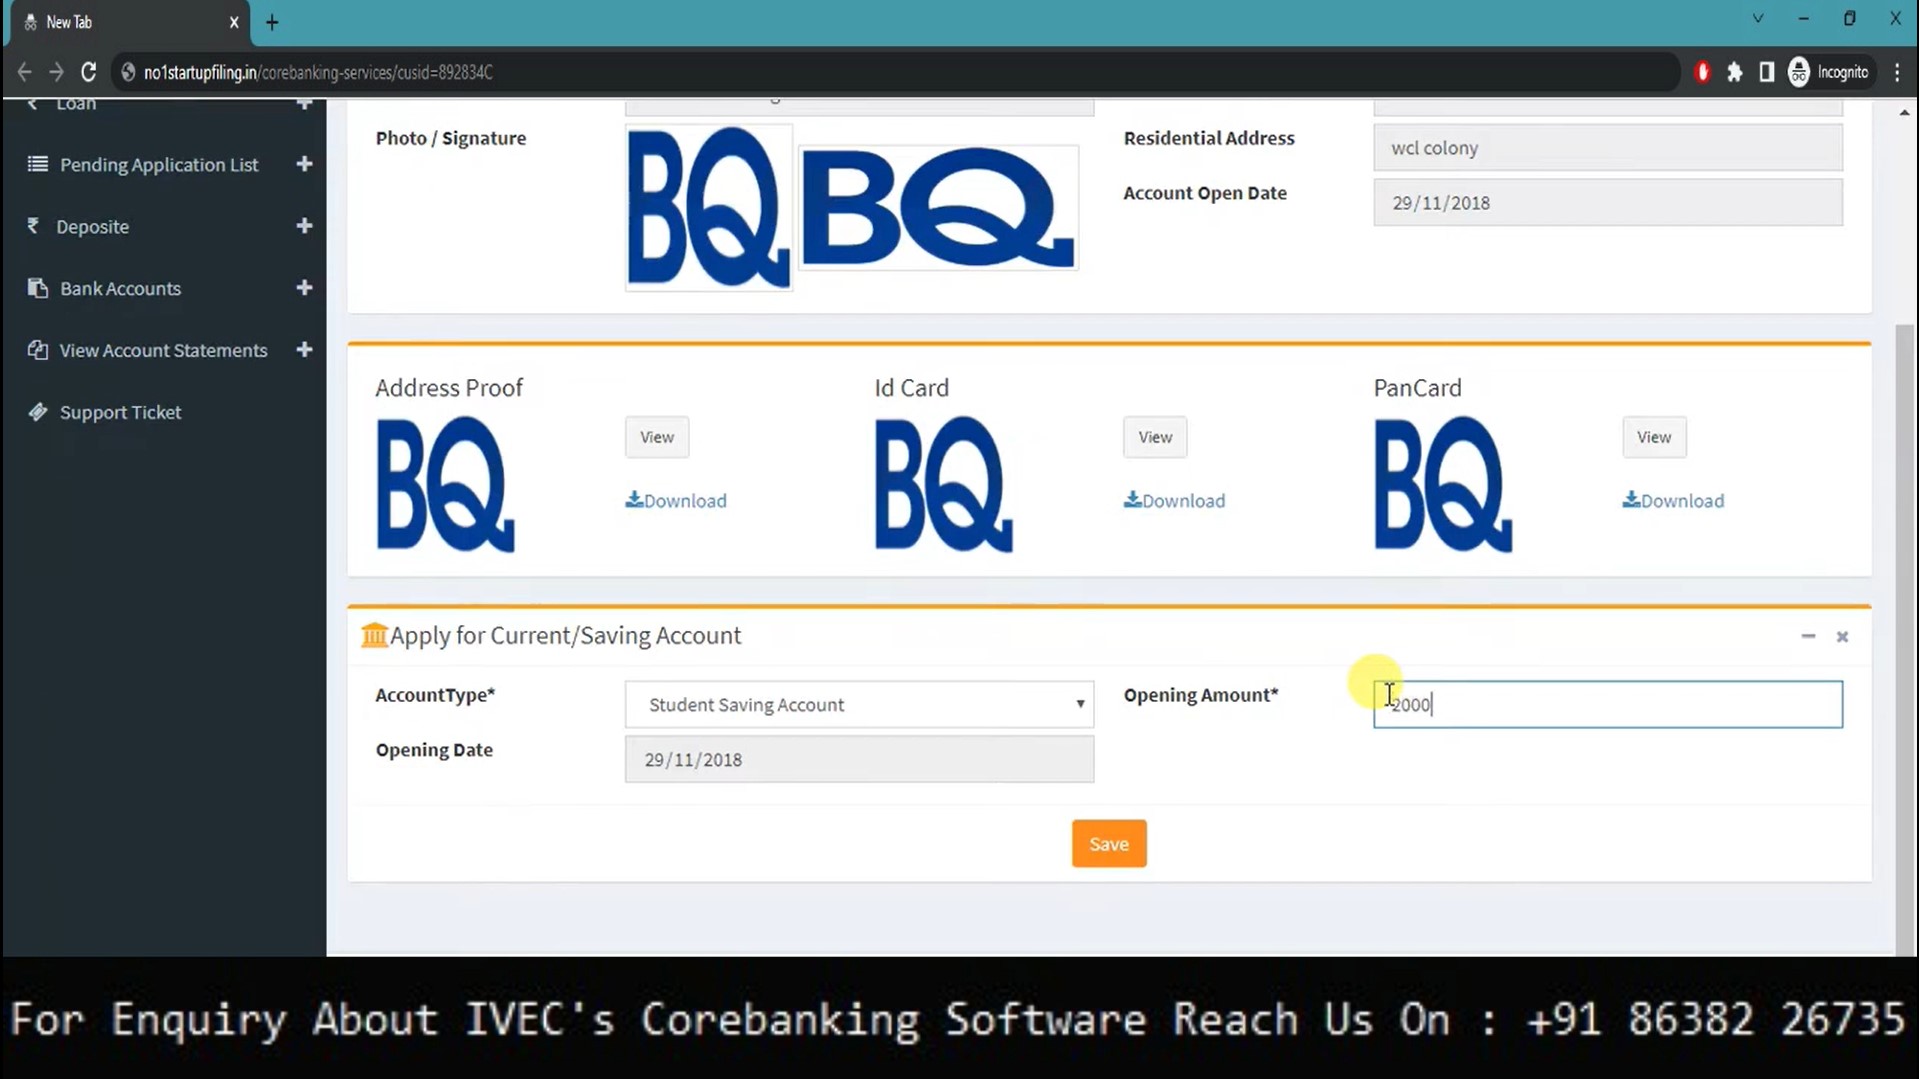The image size is (1919, 1079).
Task: Open the Deposite menu item
Action: [92, 227]
